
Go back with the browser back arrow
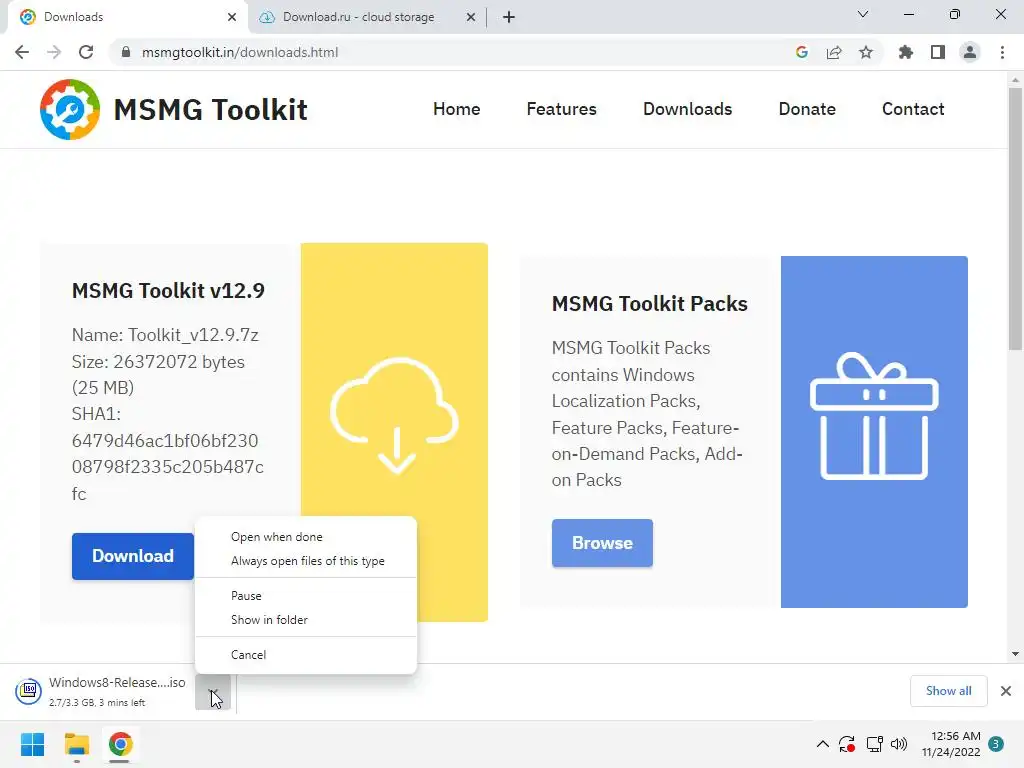point(22,52)
